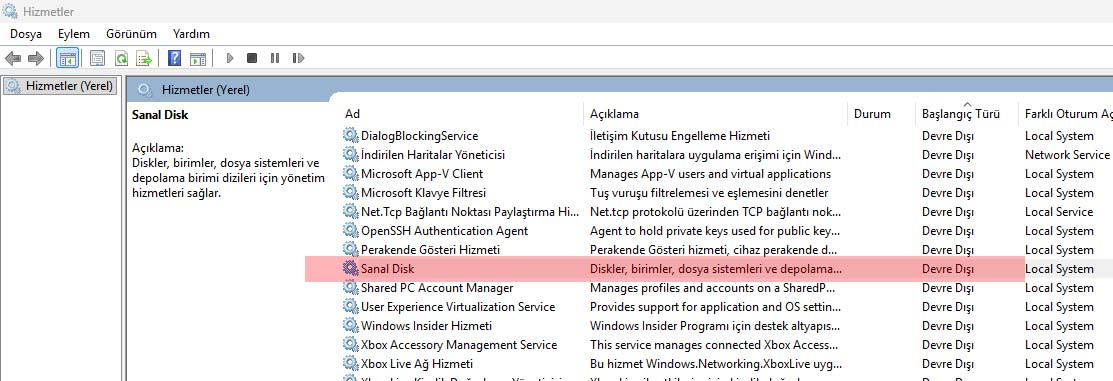The image size is (1113, 381).
Task: Click 'Devre Dışı' in the Sanal Disk row
Action: tap(948, 269)
